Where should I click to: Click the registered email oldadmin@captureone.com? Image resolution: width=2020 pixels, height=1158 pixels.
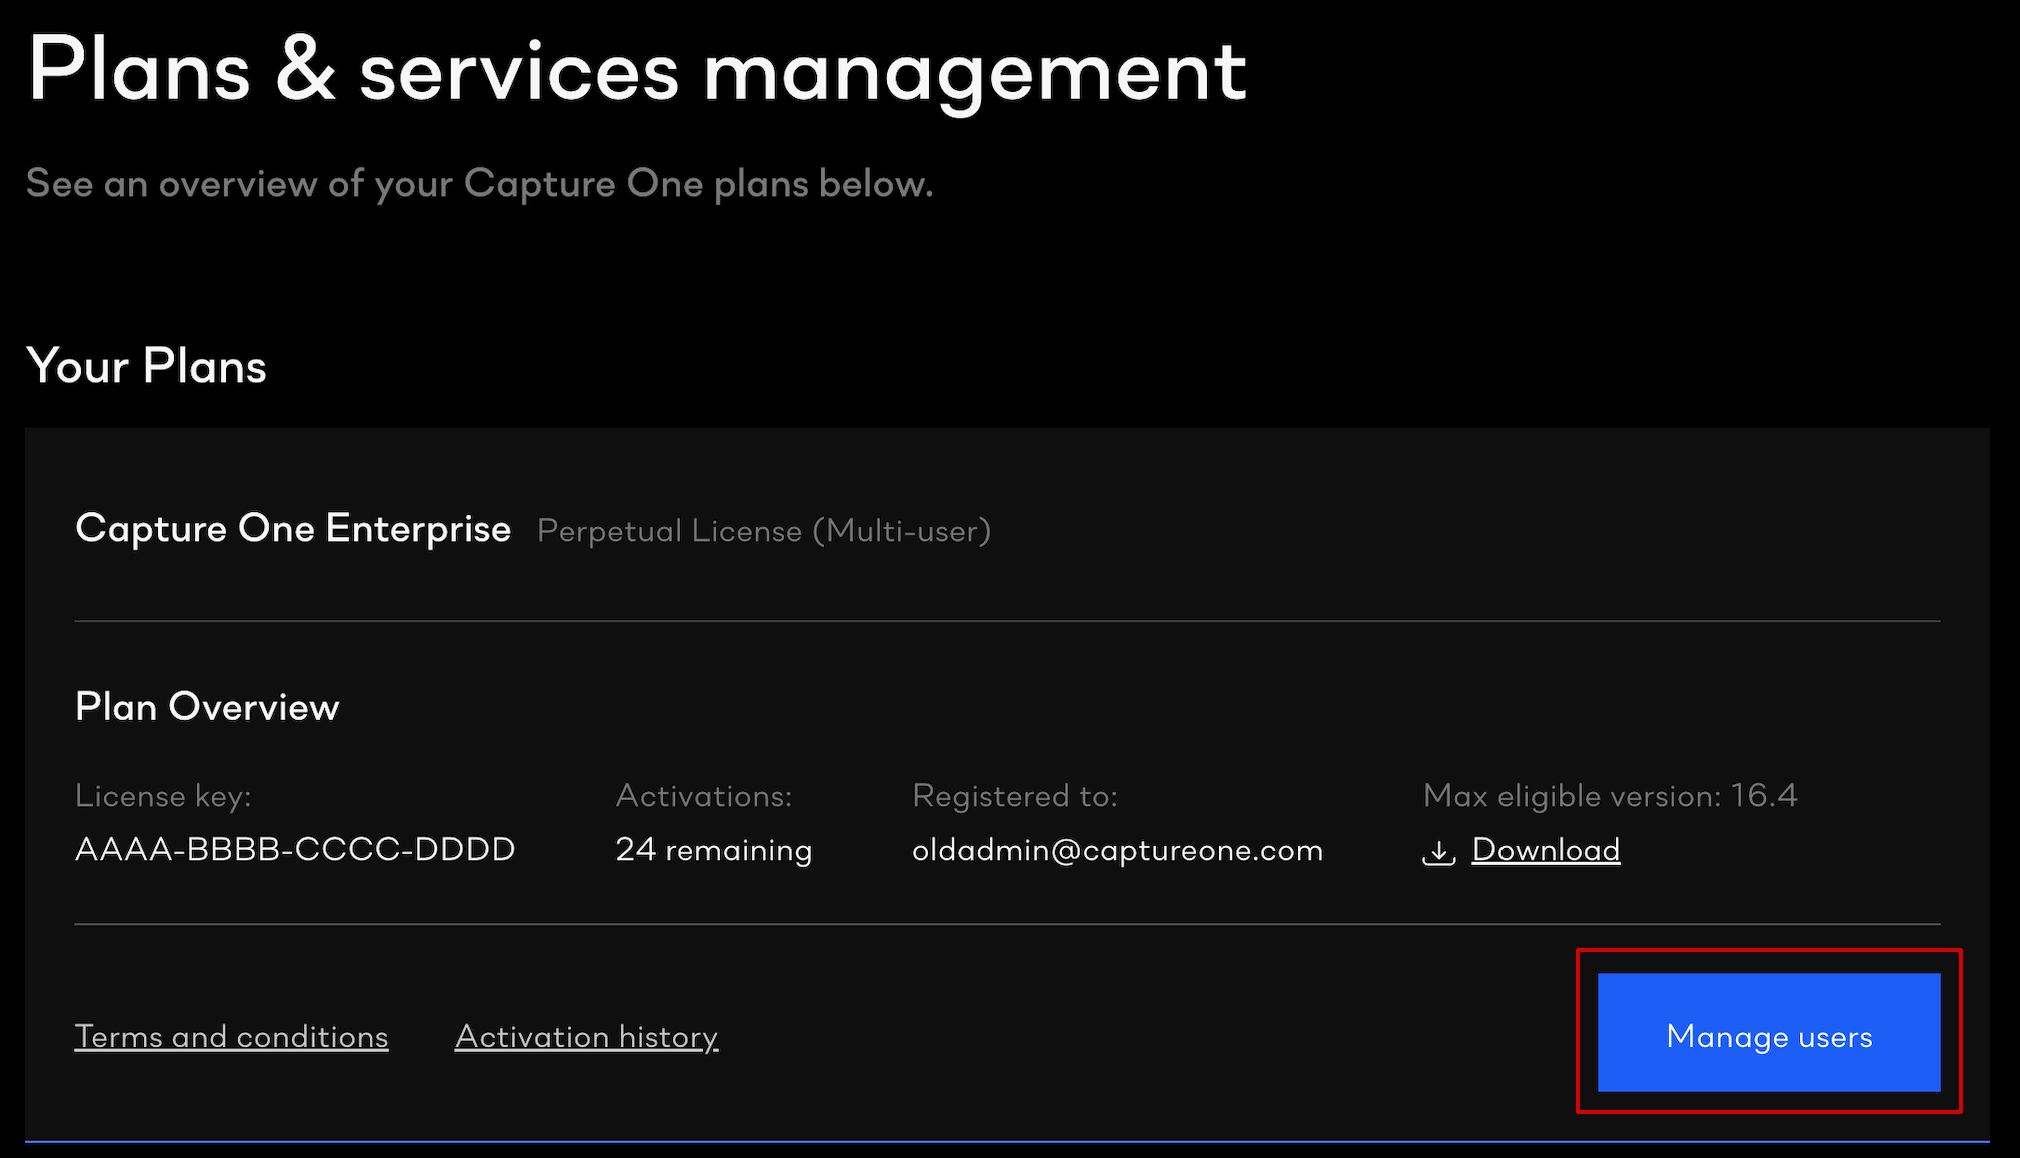pyautogui.click(x=1117, y=850)
